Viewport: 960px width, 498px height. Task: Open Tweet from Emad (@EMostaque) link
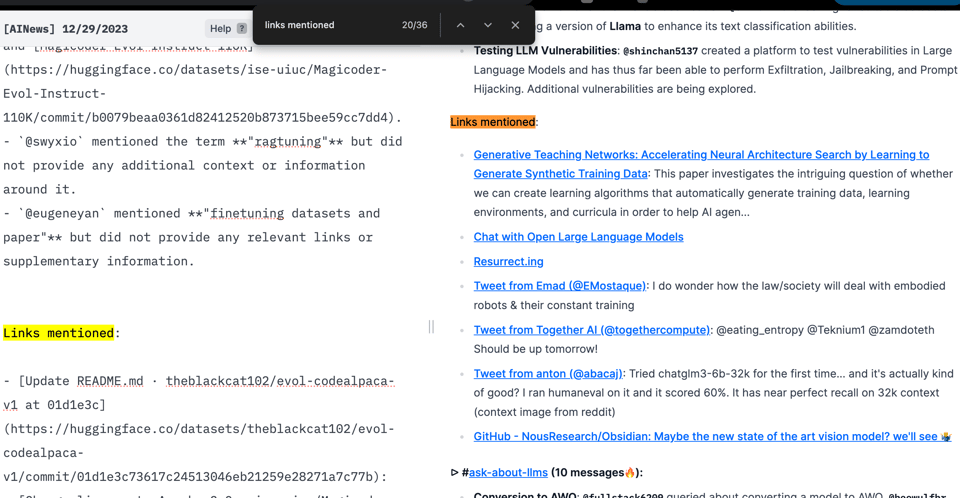coord(559,286)
